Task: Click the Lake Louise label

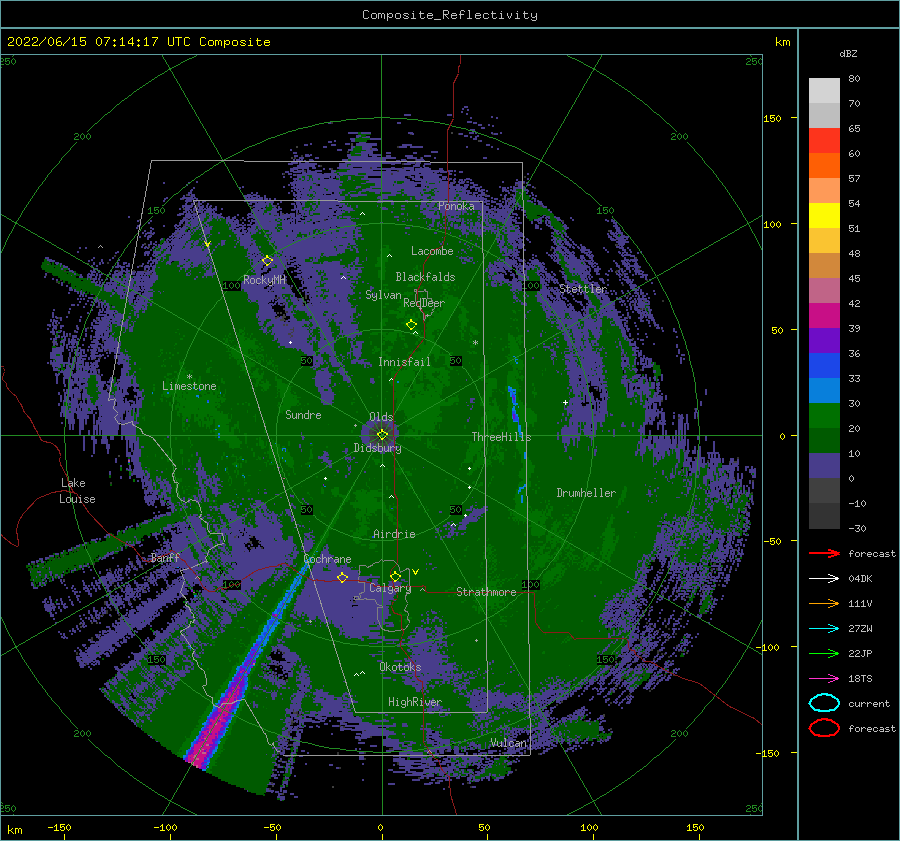Action: point(78,491)
